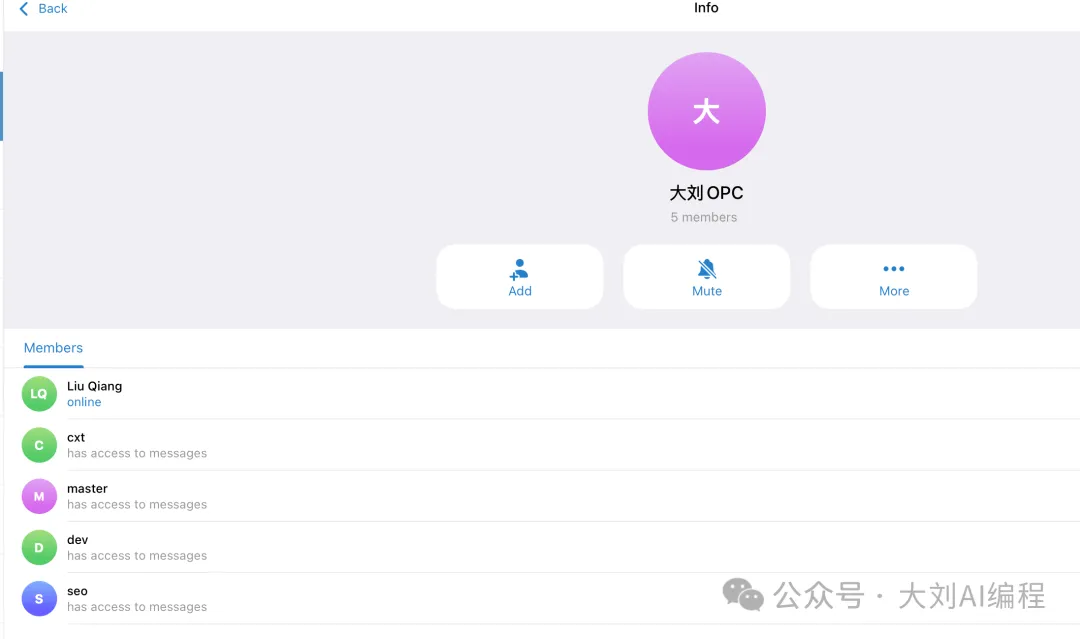
Task: Switch to the Members tab
Action: [x=53, y=348]
